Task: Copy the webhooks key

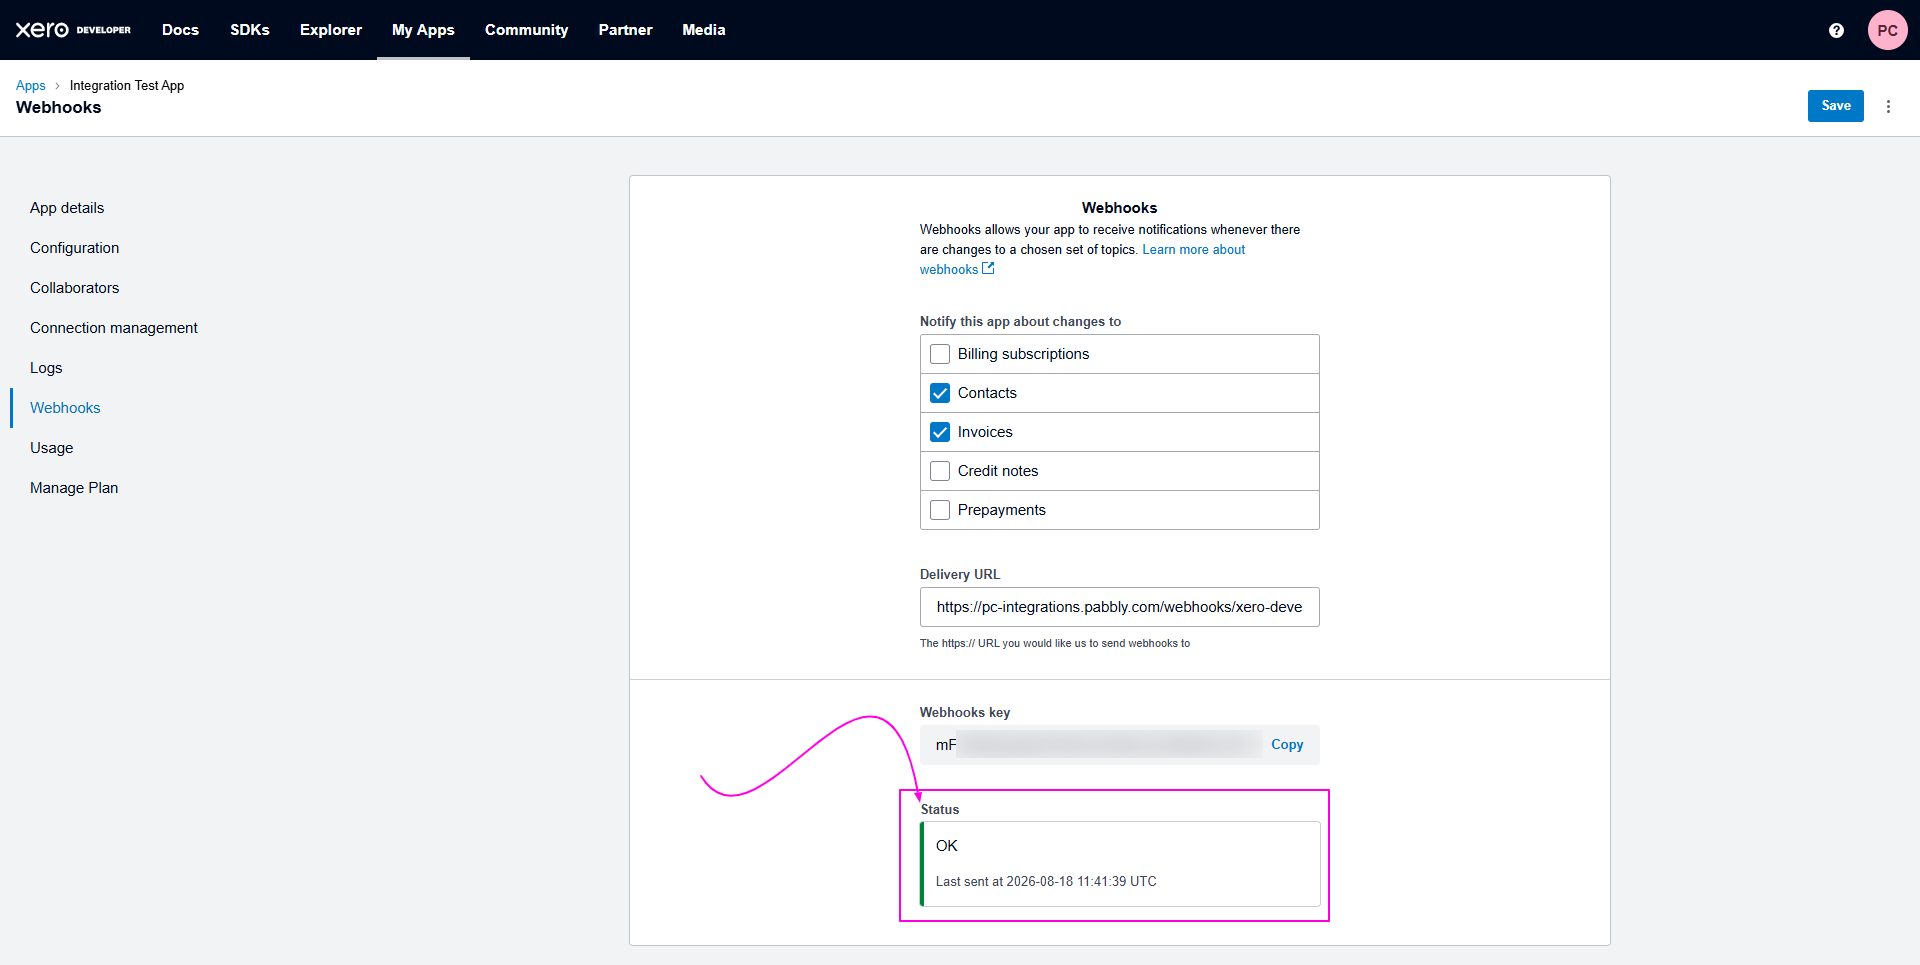Action: 1287,745
